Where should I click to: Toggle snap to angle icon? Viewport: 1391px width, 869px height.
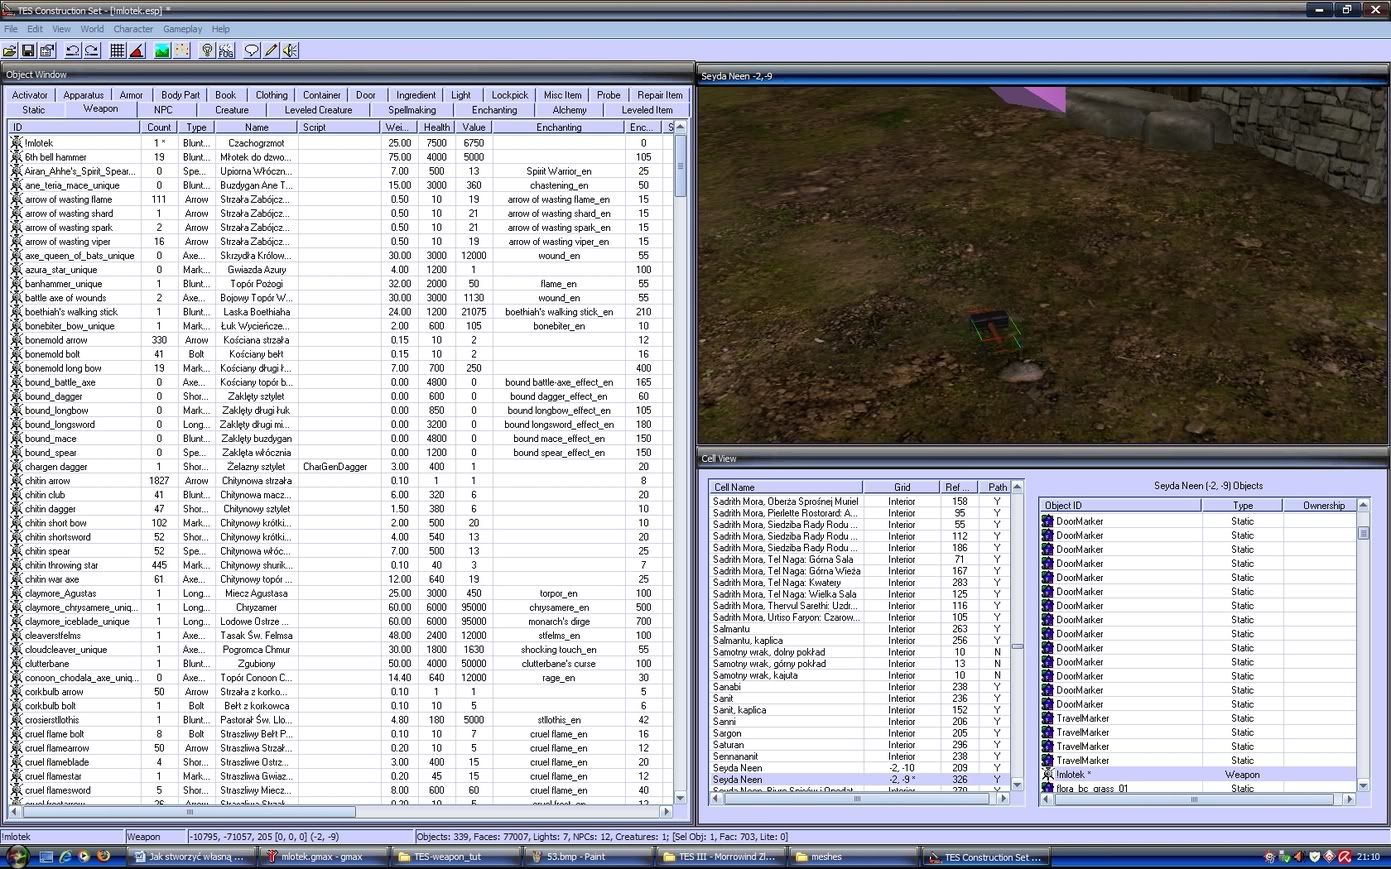(137, 51)
